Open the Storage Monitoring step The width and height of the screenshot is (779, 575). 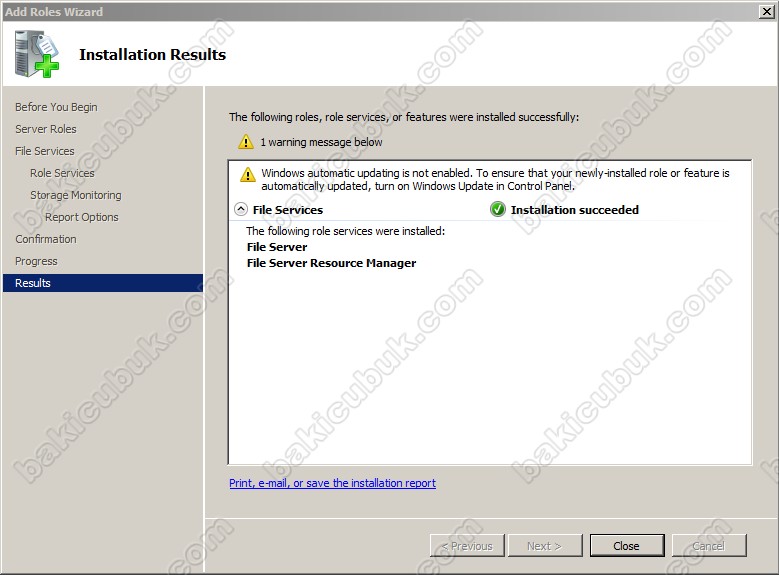pos(76,195)
